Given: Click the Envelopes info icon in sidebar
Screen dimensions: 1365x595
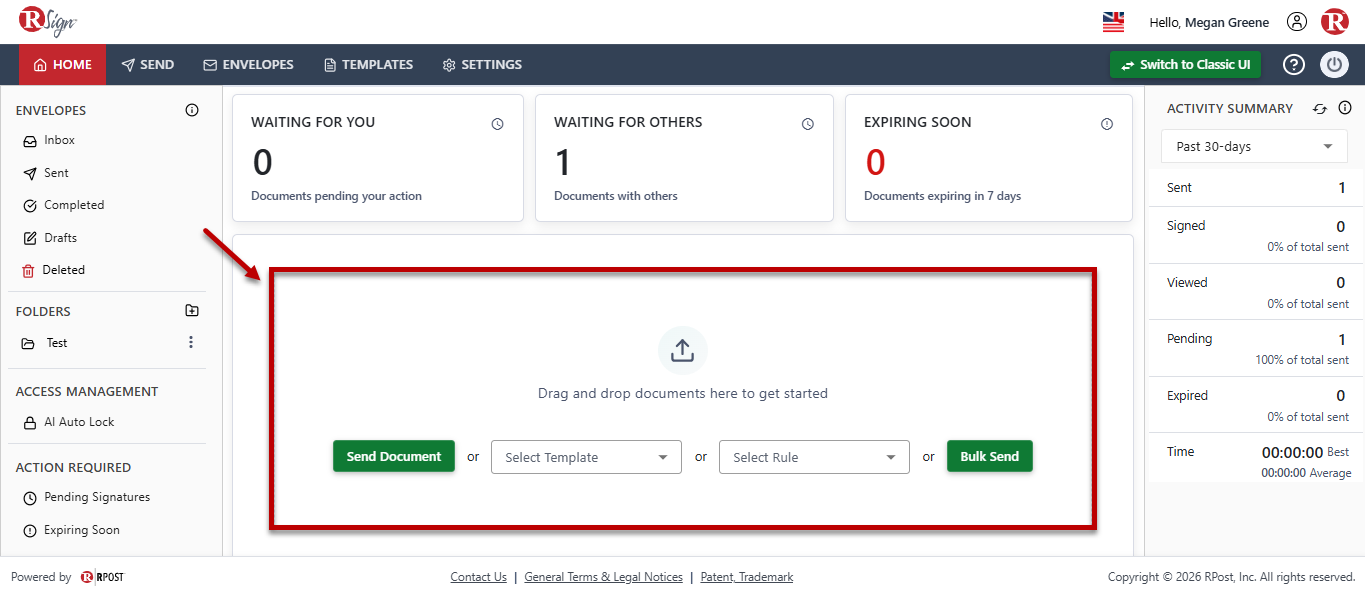Looking at the screenshot, I should tap(192, 110).
